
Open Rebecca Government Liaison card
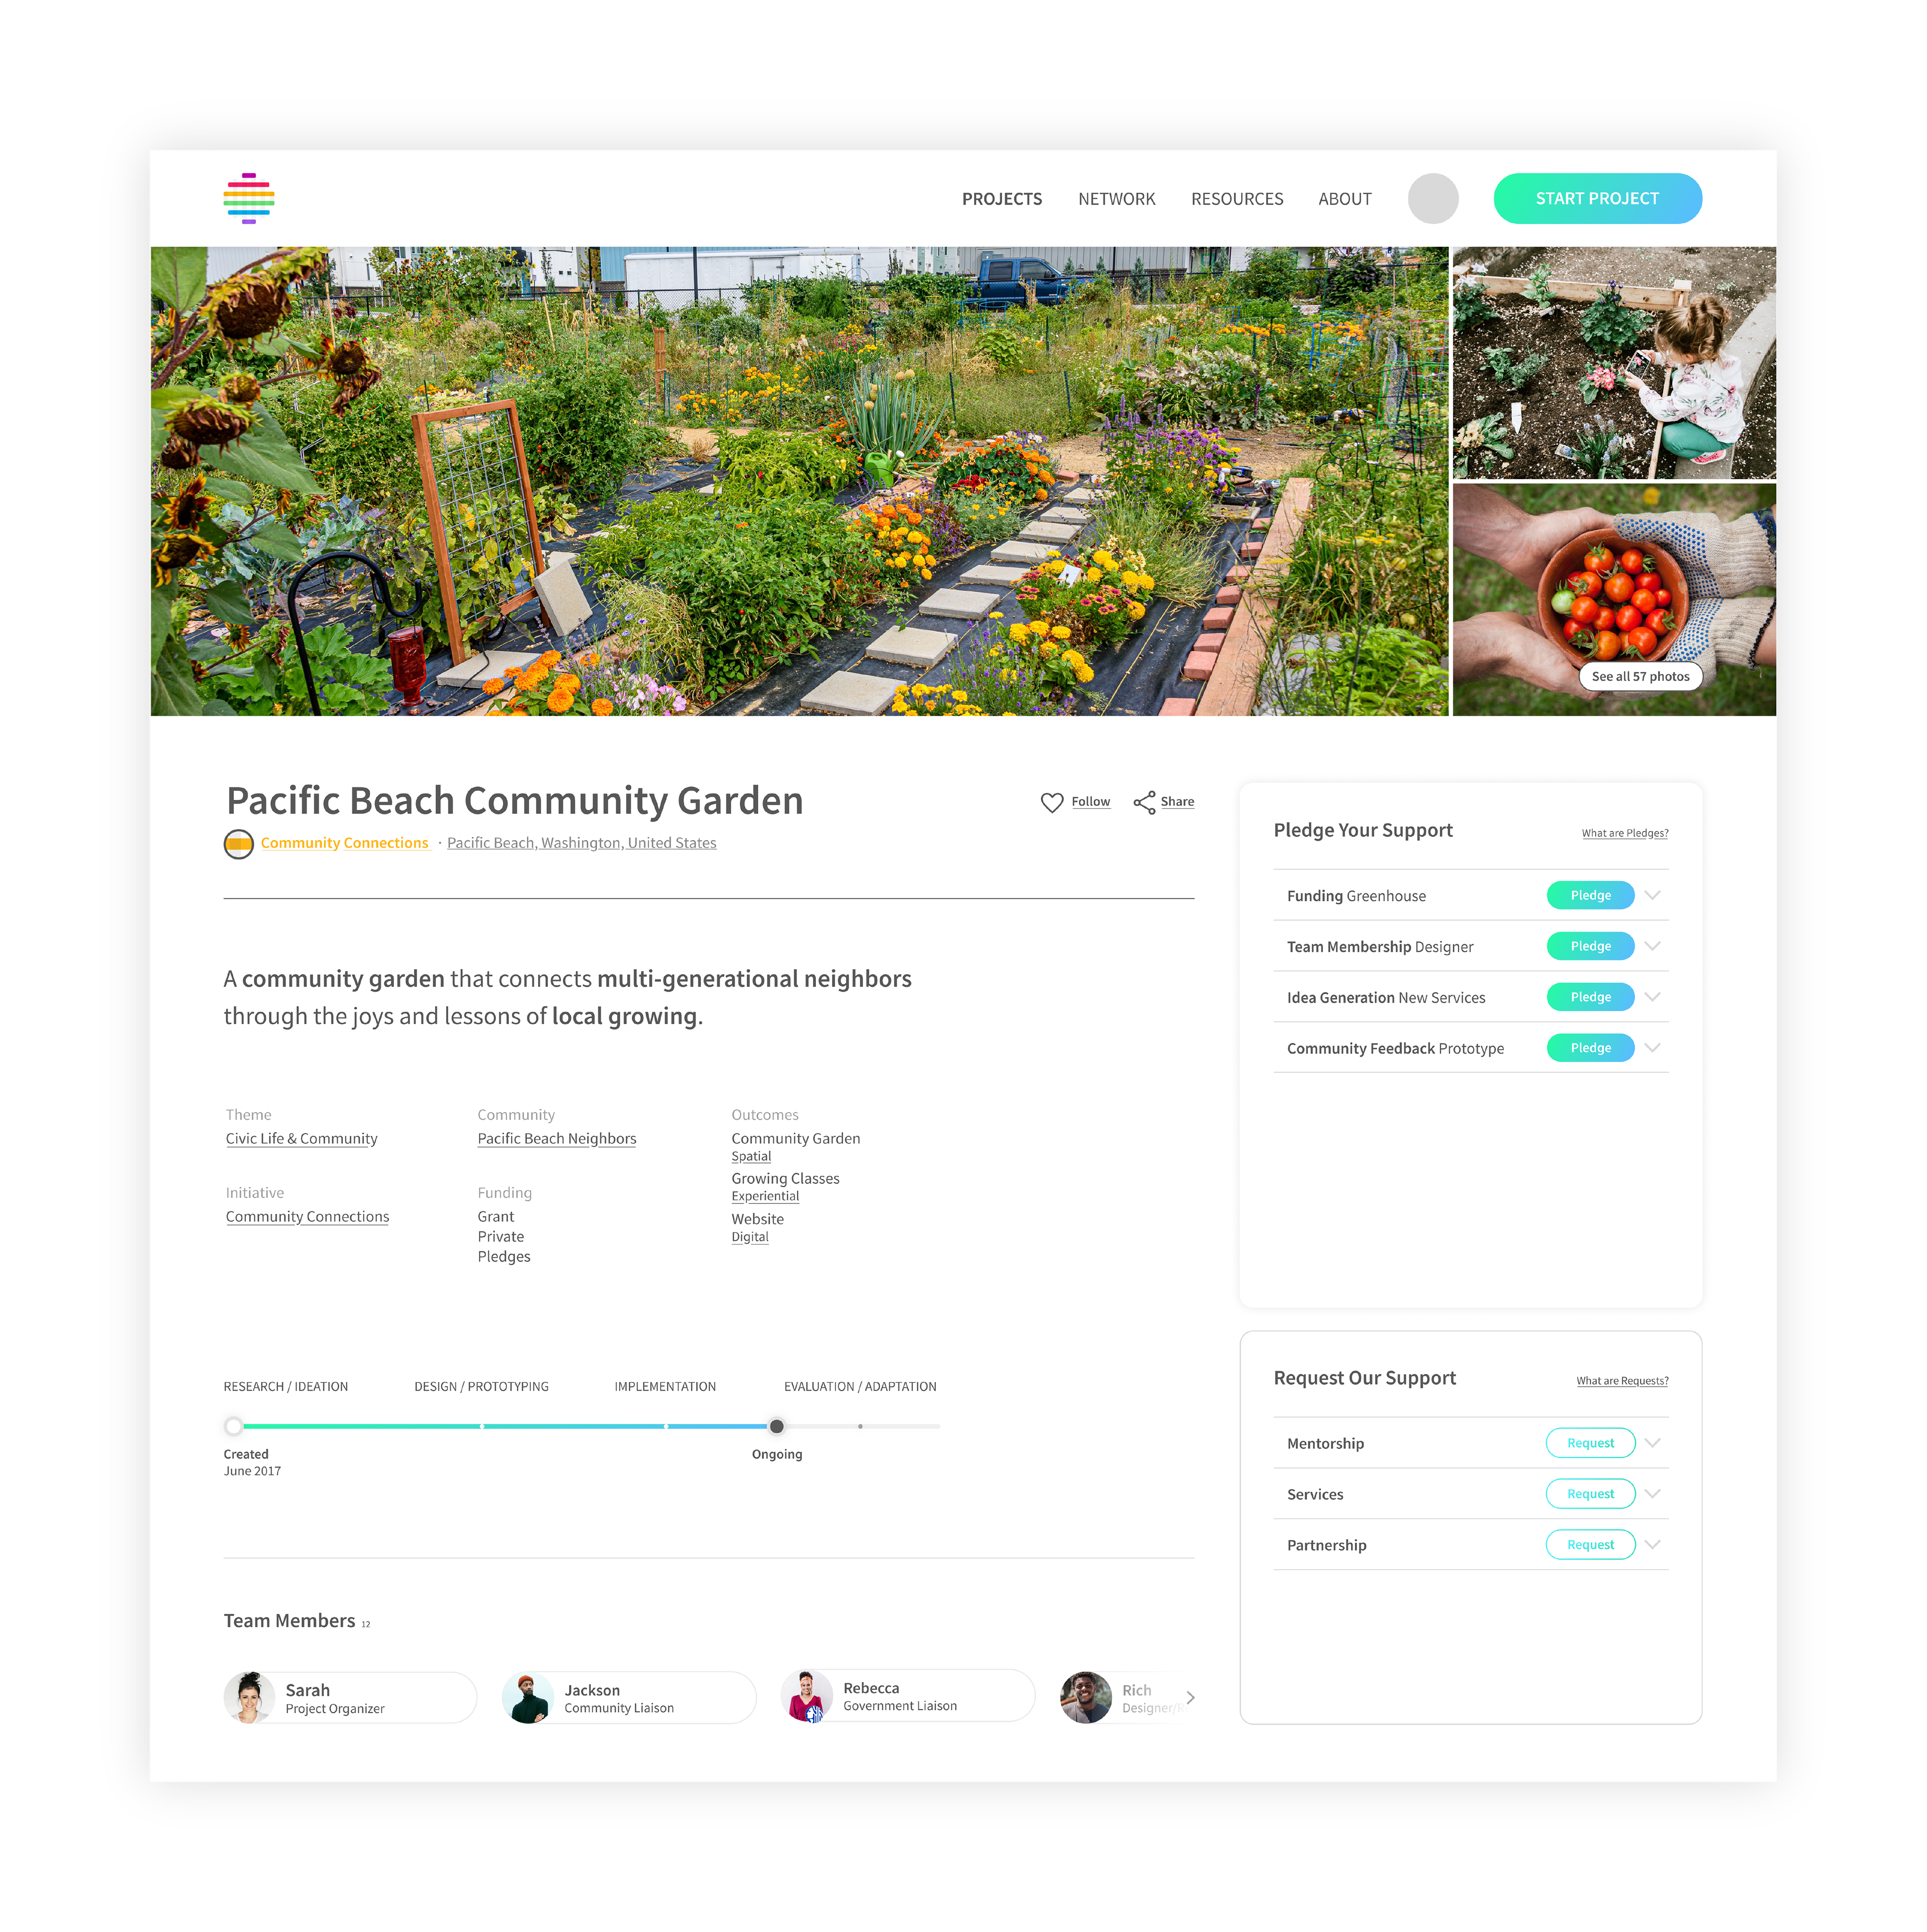(x=908, y=1696)
